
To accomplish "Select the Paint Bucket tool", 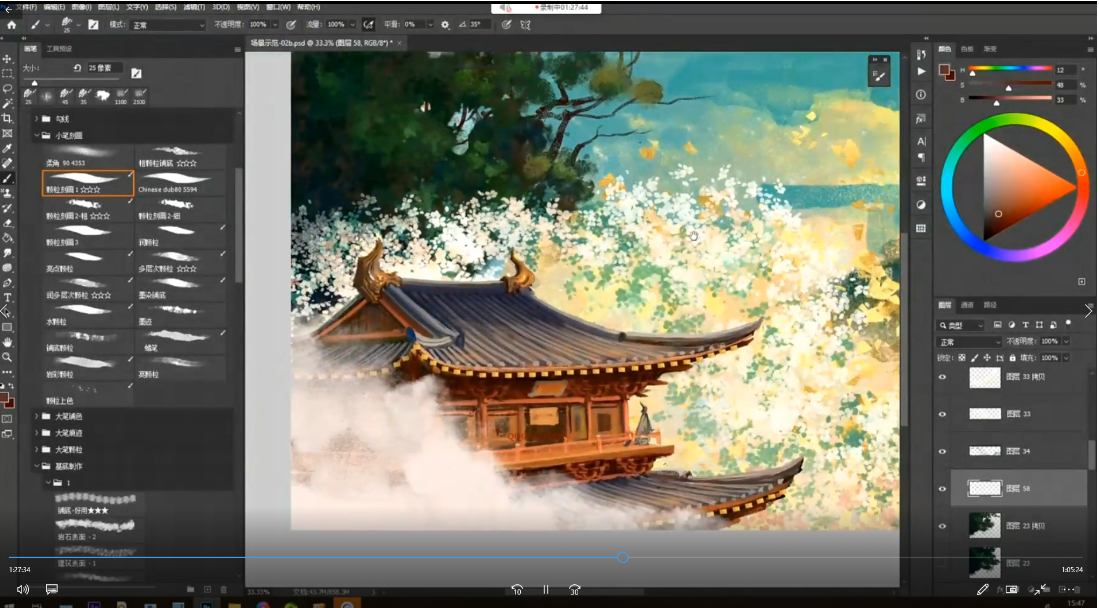I will tap(7, 238).
